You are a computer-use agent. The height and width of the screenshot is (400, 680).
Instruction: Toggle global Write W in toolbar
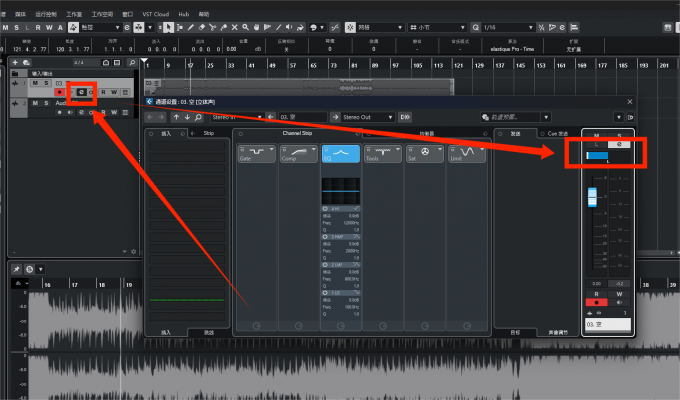[49, 27]
